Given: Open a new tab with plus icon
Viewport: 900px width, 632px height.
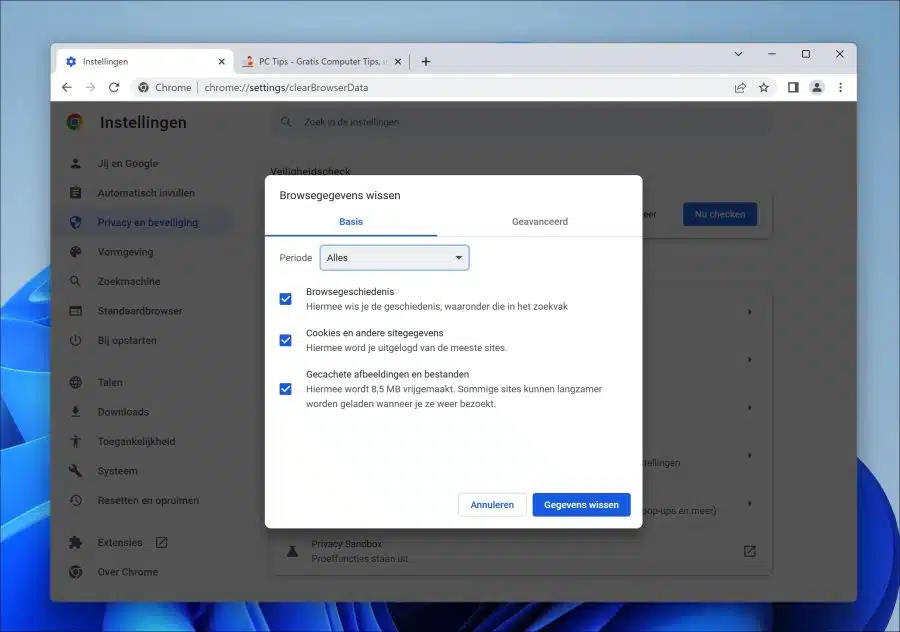Looking at the screenshot, I should pyautogui.click(x=426, y=61).
